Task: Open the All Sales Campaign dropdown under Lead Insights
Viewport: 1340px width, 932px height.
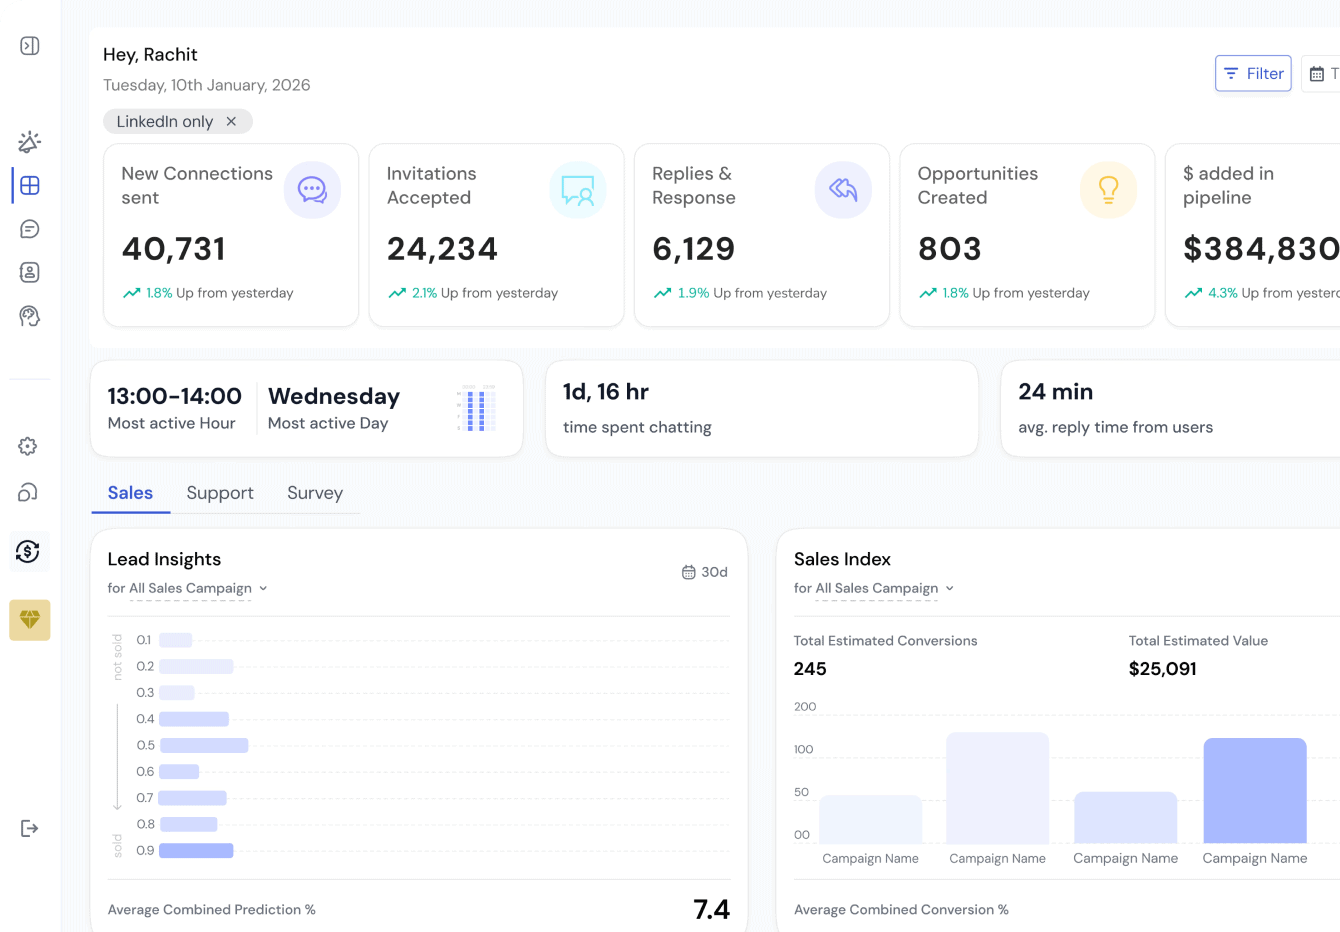Action: click(x=262, y=588)
